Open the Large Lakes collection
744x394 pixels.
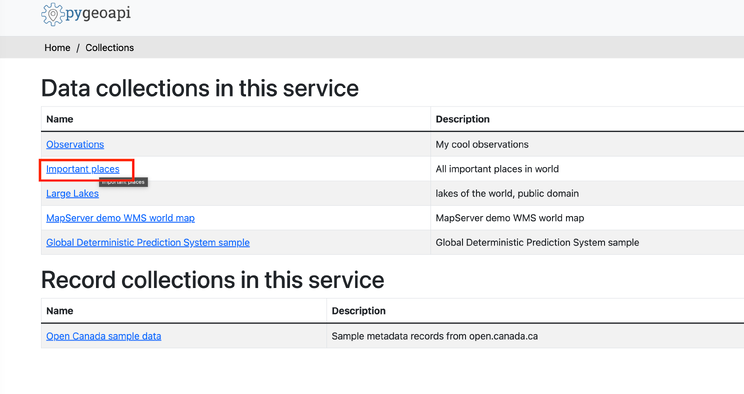click(x=73, y=194)
